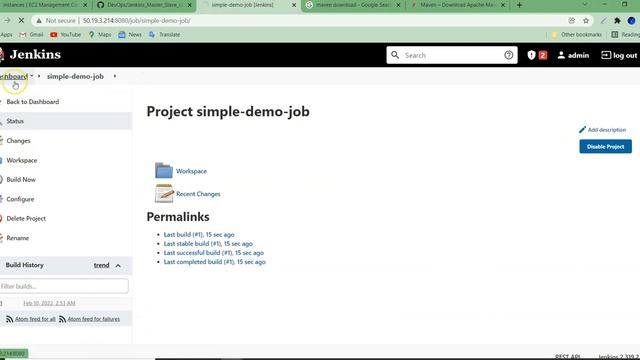The height and width of the screenshot is (360, 640).
Task: Click the admin user link
Action: point(578,55)
